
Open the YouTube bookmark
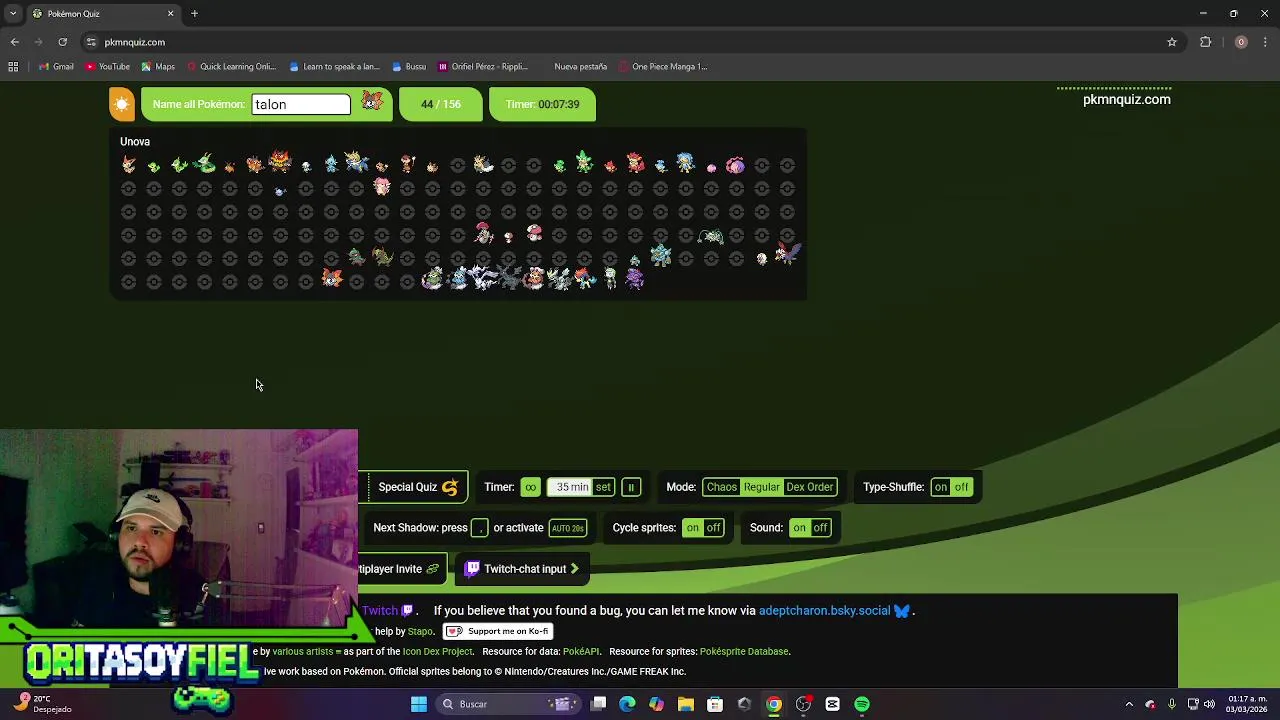[107, 67]
